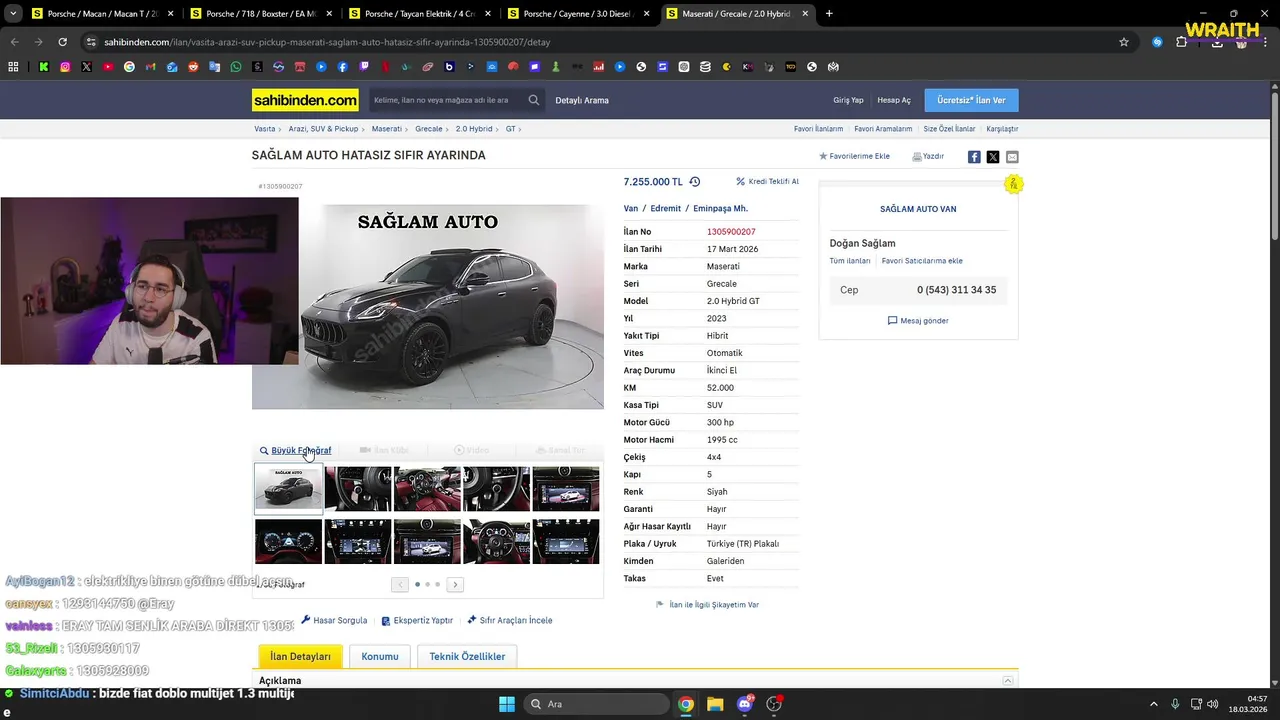Click the Ücretsiz İlan Ver button
1280x720 pixels.
tap(971, 100)
